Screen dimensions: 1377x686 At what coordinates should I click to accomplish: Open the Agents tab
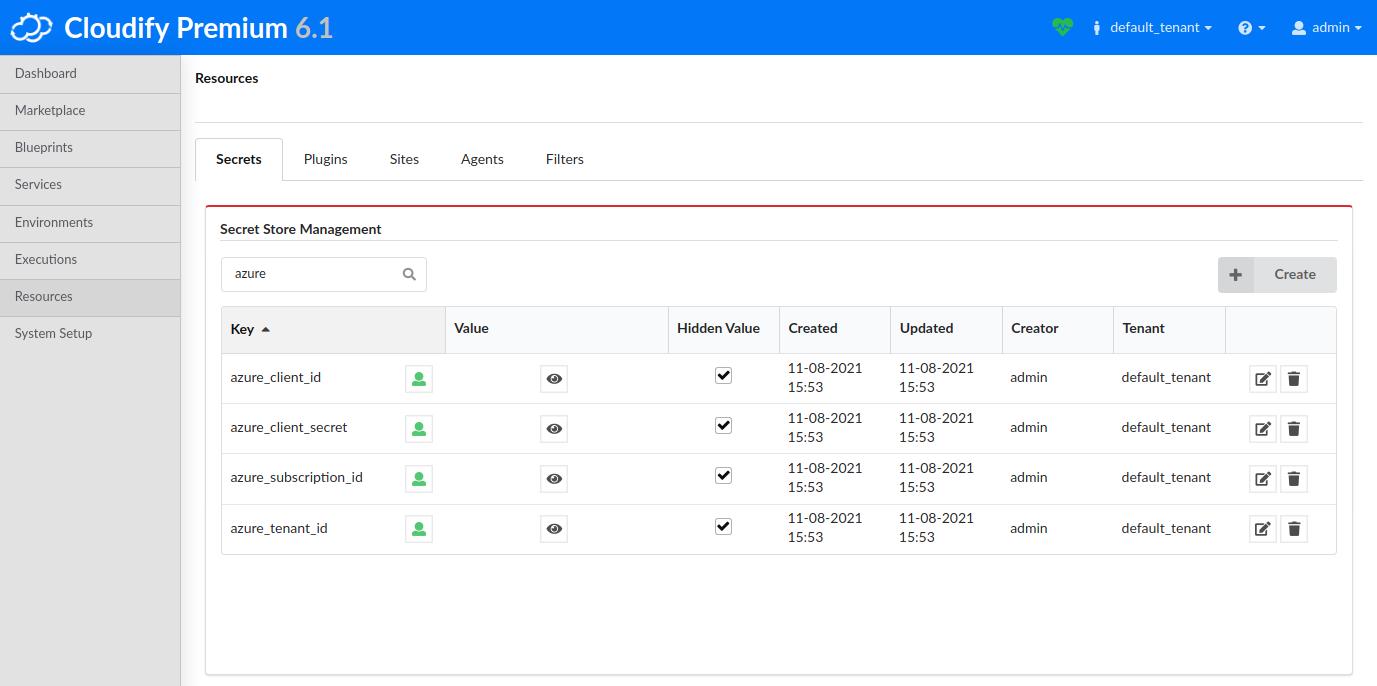(482, 159)
